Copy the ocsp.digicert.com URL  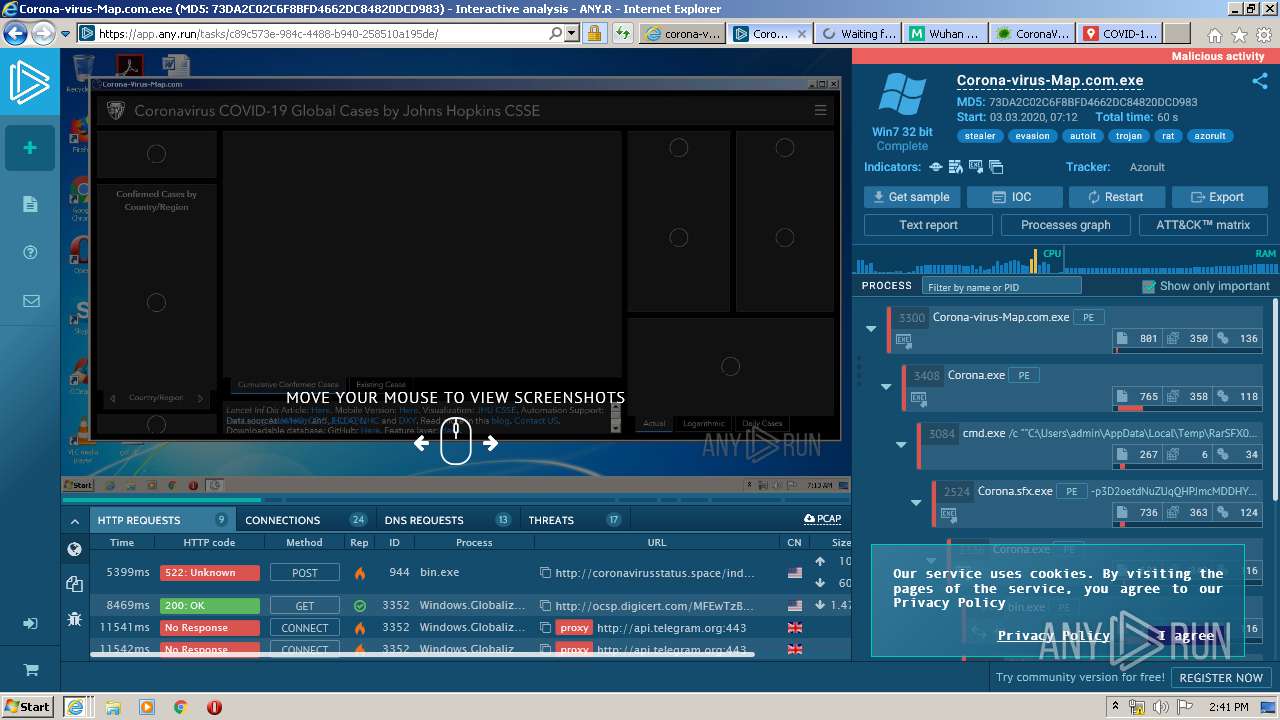[545, 606]
